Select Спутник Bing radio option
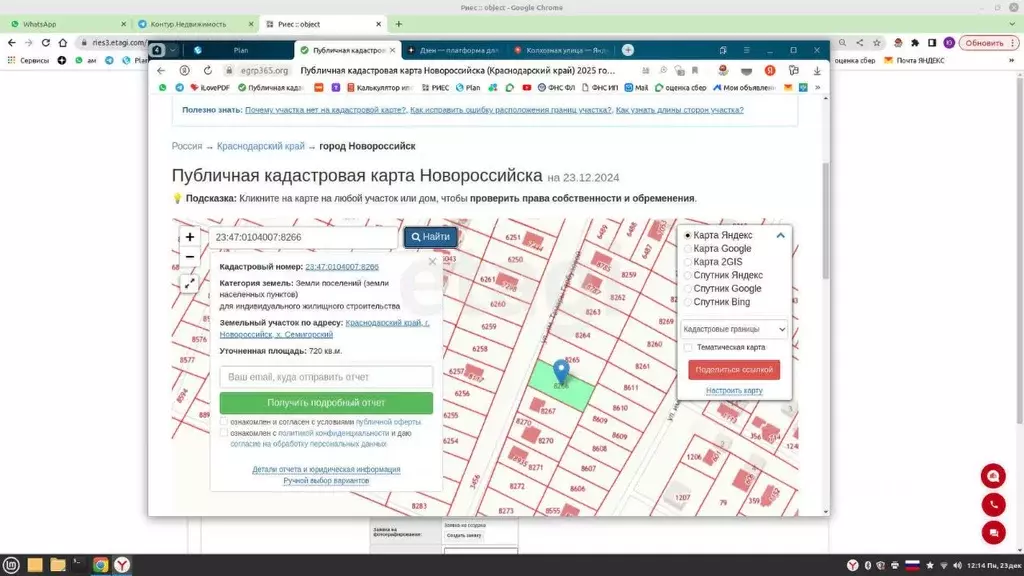1024x576 pixels. [x=688, y=302]
